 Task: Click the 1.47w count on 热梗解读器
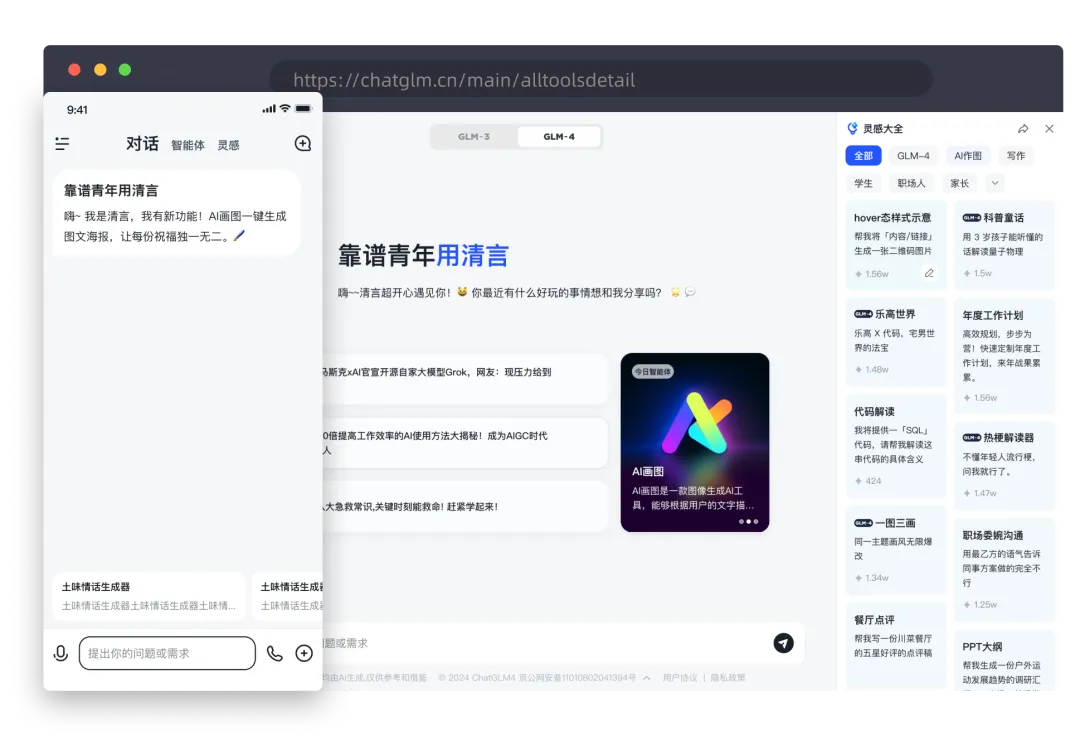click(x=980, y=494)
